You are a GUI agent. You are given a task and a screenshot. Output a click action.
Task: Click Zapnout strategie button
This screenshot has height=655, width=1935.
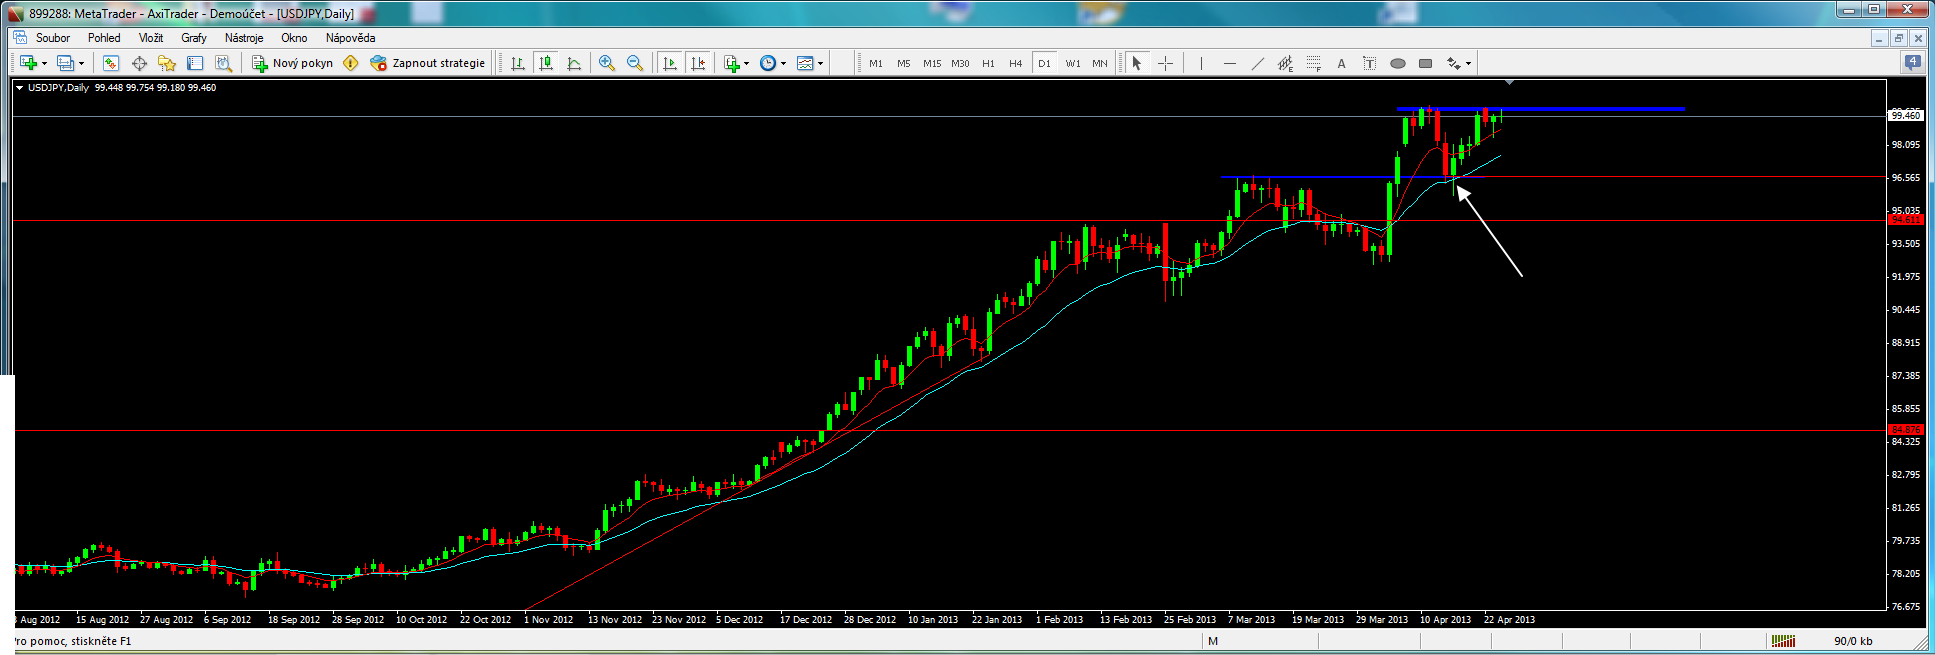(427, 63)
